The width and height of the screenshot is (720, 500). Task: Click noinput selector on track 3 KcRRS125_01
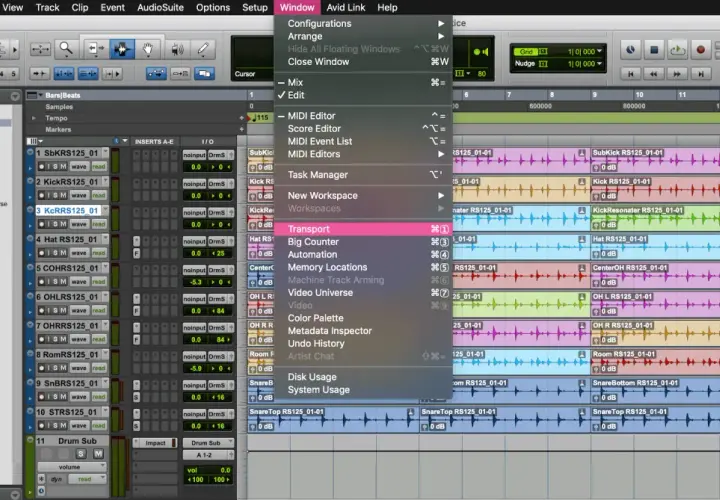click(x=194, y=213)
